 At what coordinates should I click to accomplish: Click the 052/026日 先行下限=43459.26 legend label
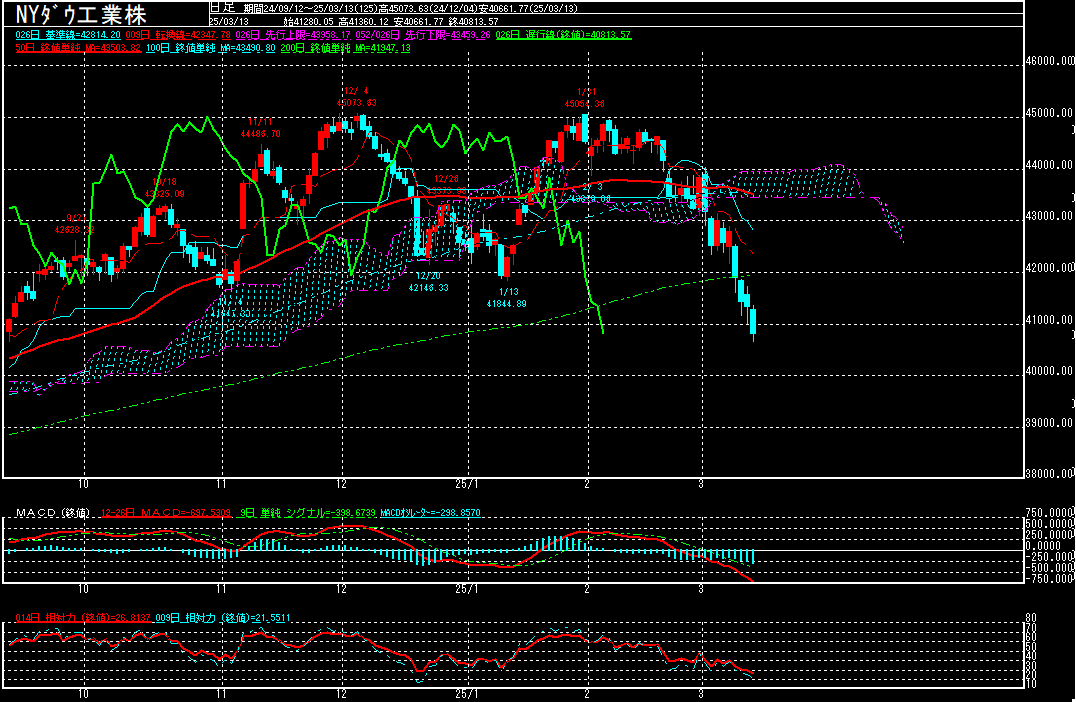point(424,34)
